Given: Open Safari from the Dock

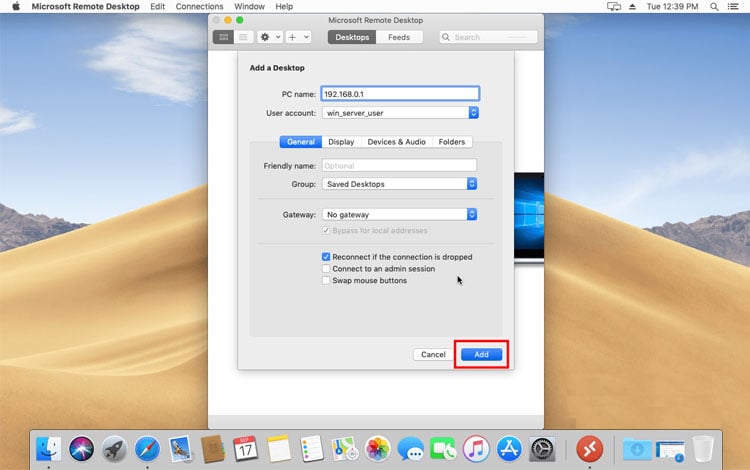Looking at the screenshot, I should click(x=147, y=449).
